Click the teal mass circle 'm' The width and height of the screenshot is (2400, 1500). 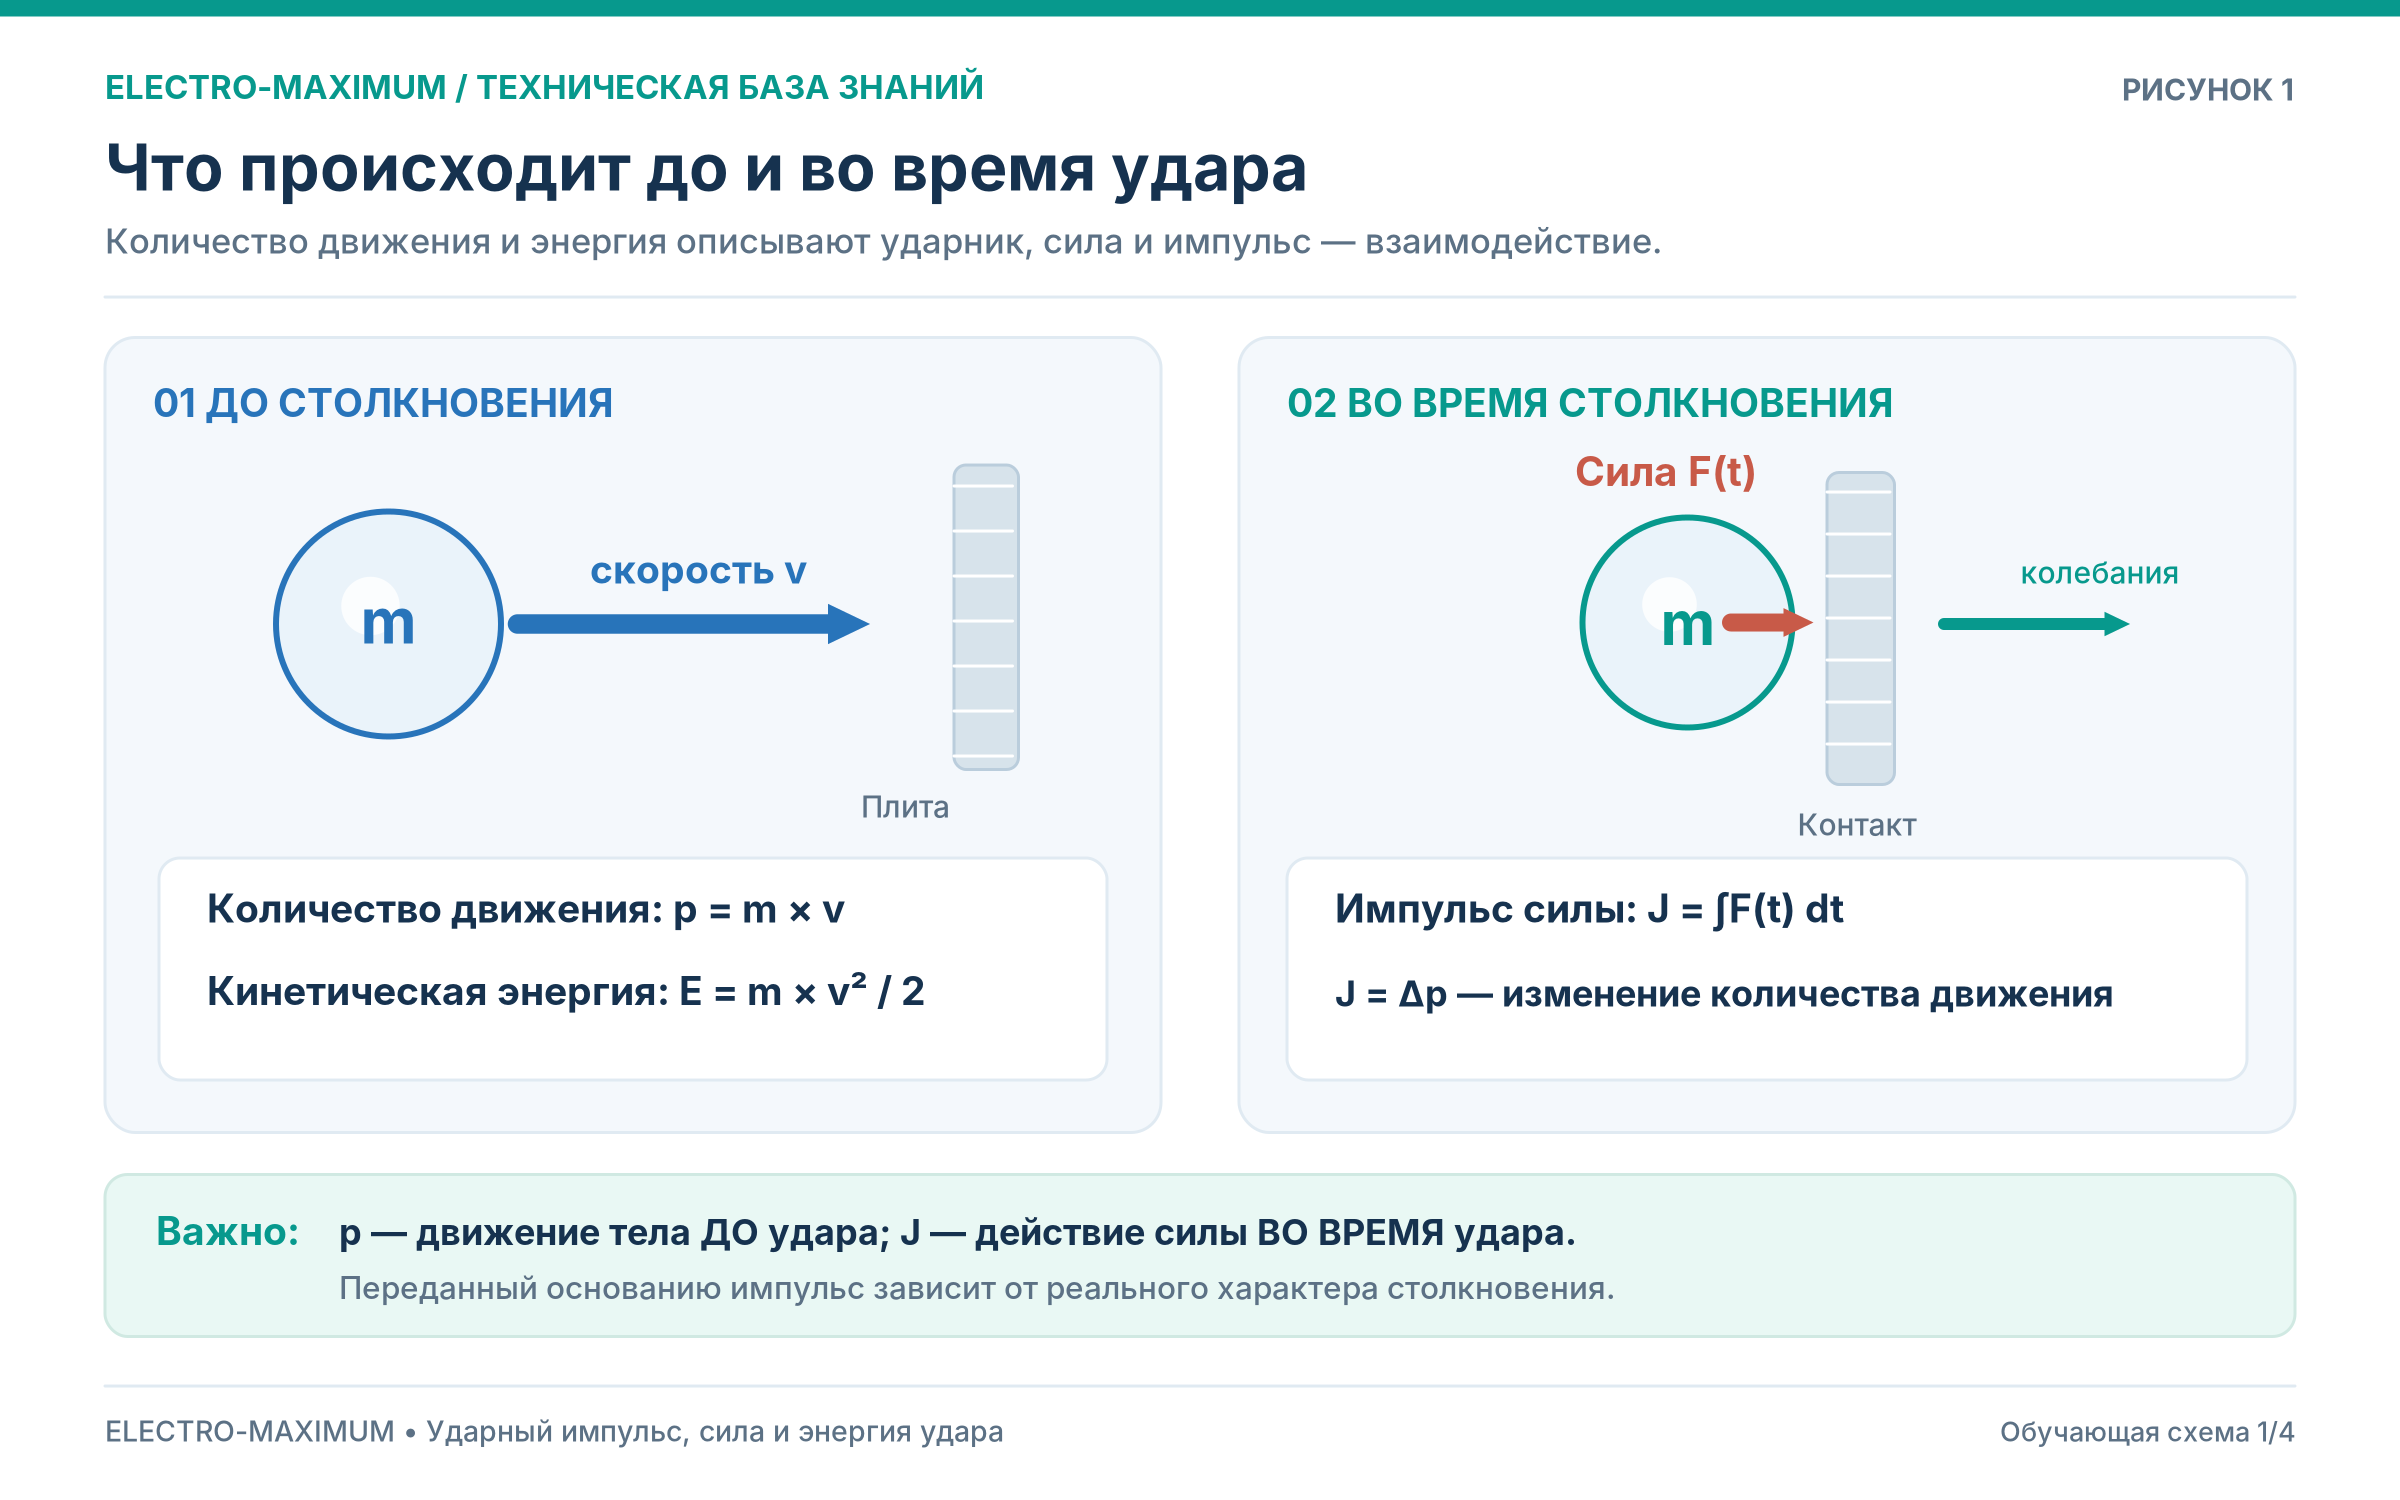click(x=1688, y=622)
